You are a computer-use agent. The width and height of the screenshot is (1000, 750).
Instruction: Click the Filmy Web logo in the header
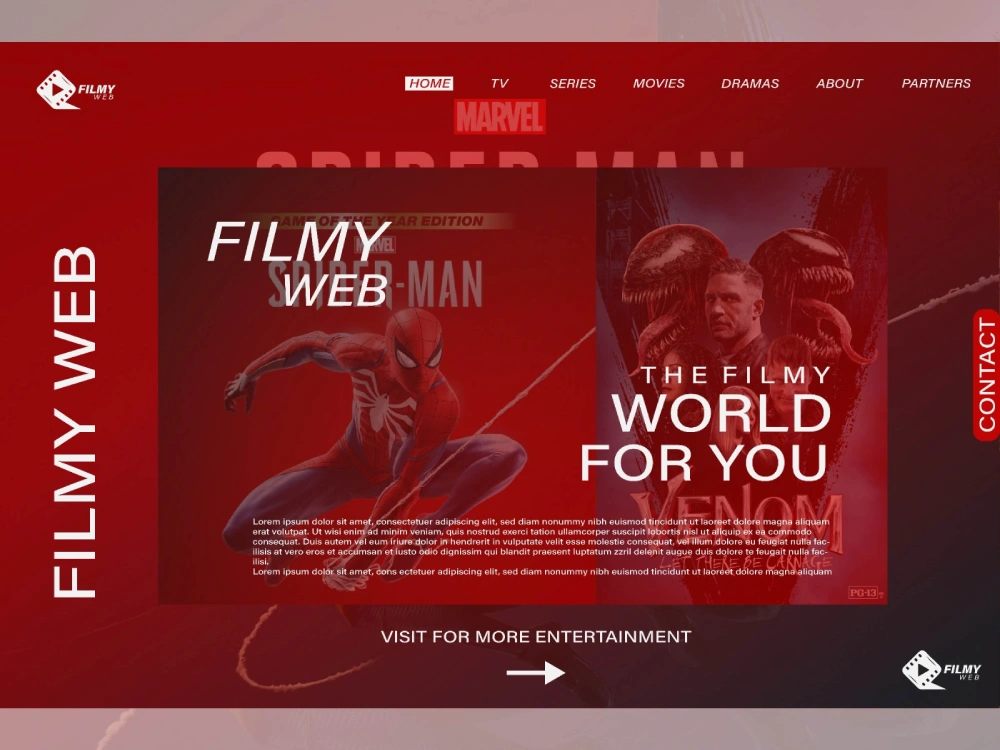(x=76, y=89)
